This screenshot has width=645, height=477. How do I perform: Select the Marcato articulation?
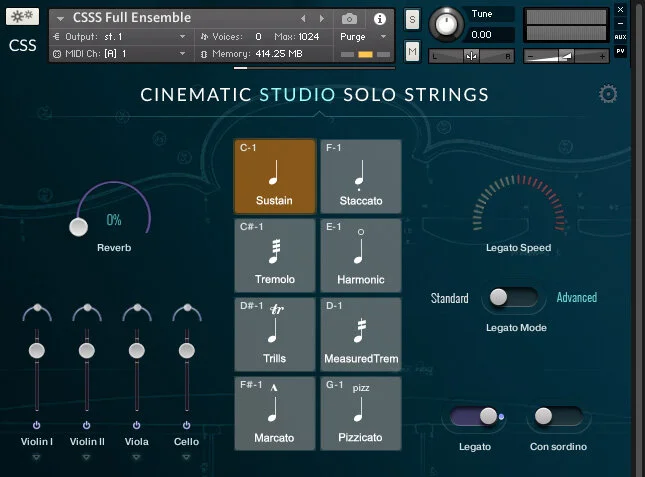[274, 413]
